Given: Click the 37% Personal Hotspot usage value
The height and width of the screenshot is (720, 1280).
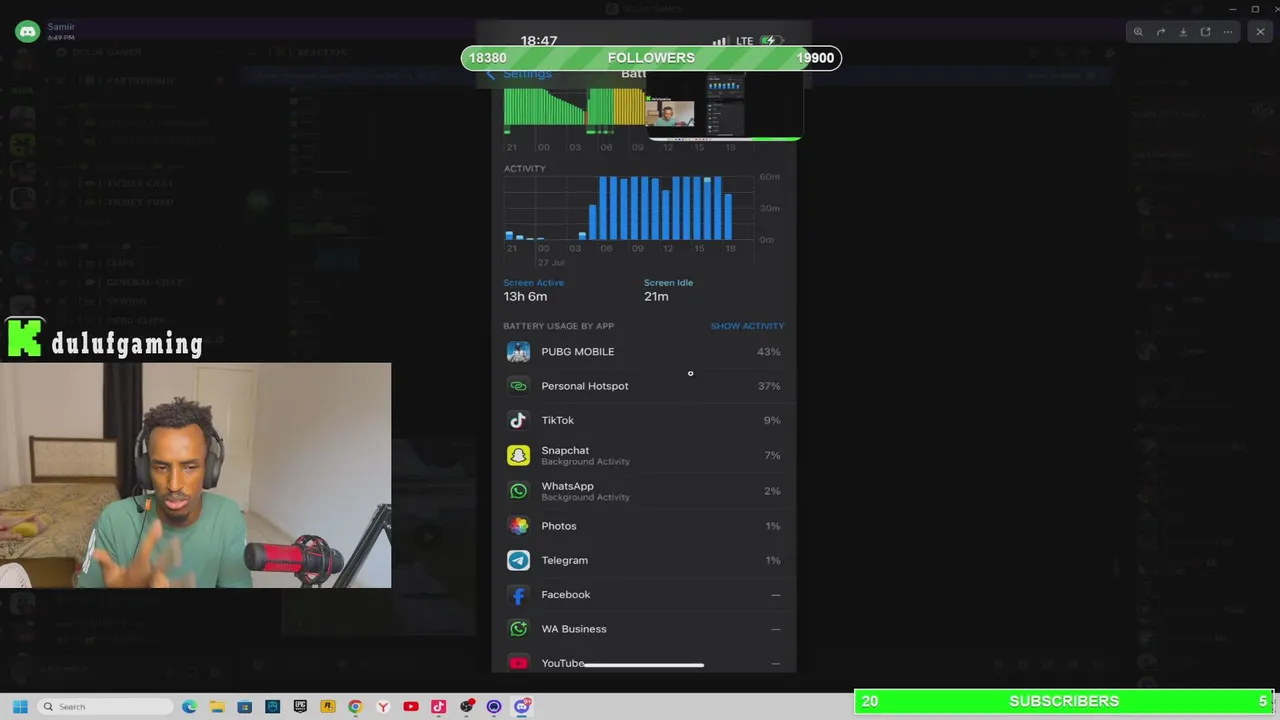Looking at the screenshot, I should (768, 386).
